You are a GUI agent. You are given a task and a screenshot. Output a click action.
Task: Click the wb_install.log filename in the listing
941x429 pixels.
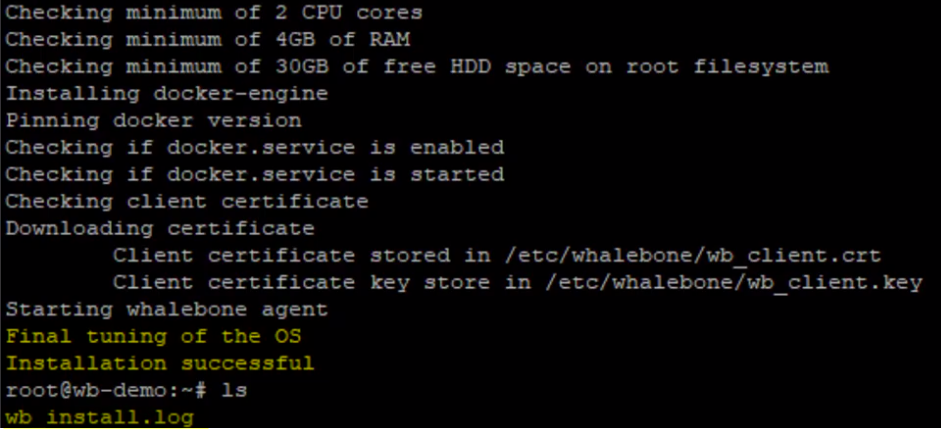[100, 418]
